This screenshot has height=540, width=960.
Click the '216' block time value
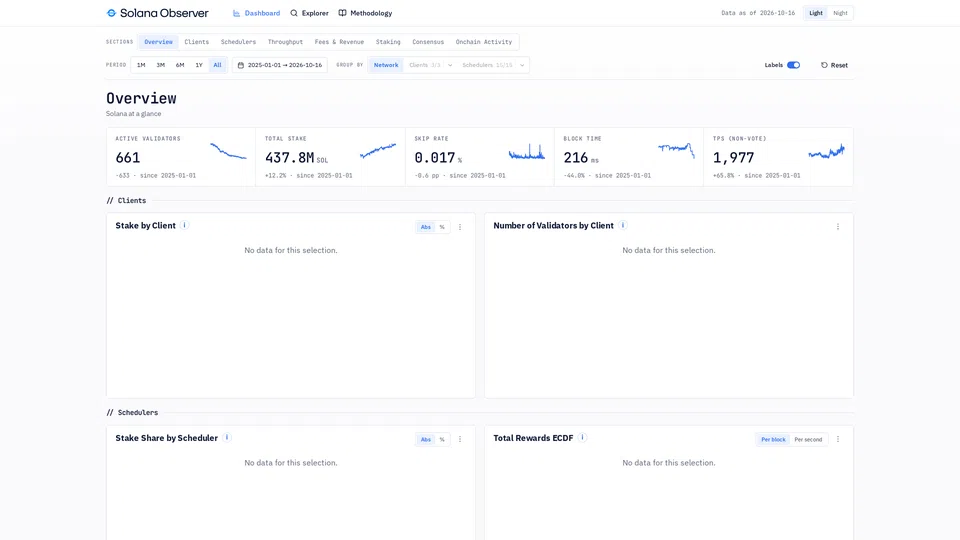coord(576,158)
